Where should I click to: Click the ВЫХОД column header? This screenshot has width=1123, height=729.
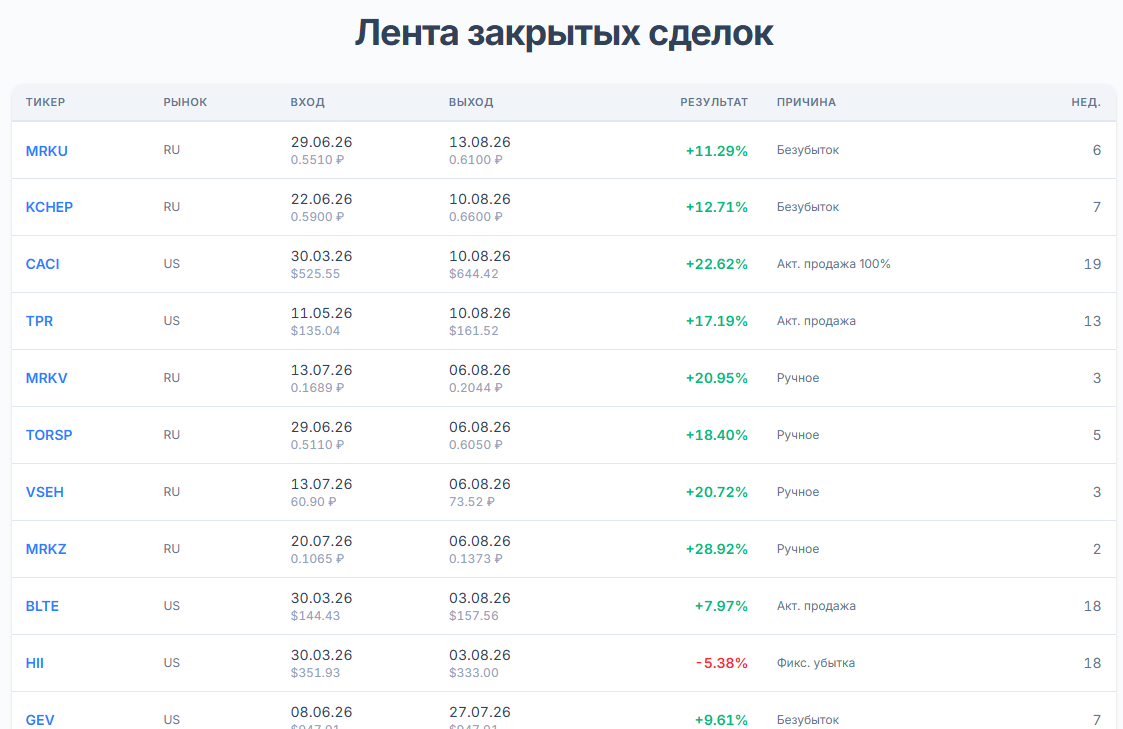[x=471, y=102]
